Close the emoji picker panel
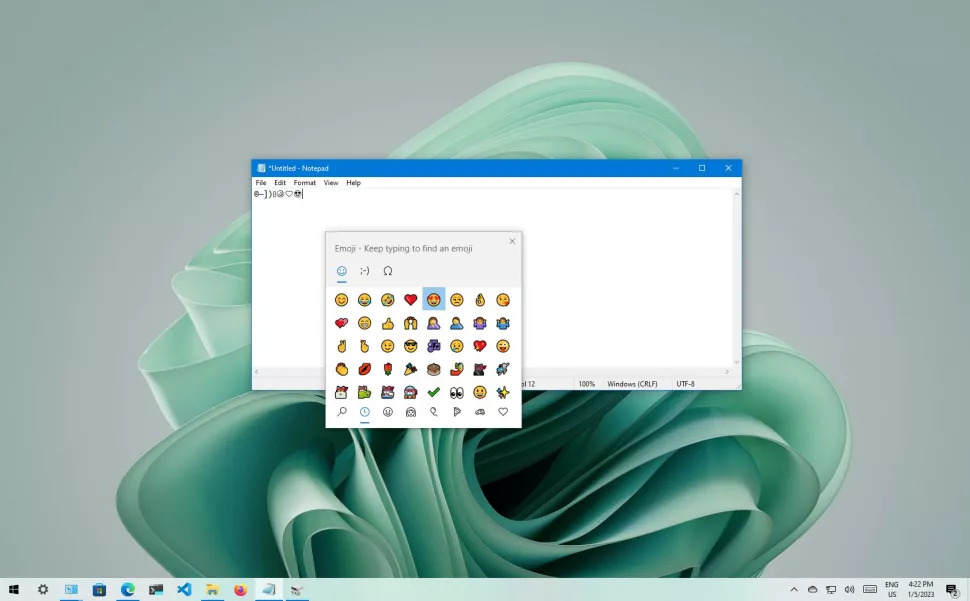Image resolution: width=970 pixels, height=601 pixels. click(512, 241)
